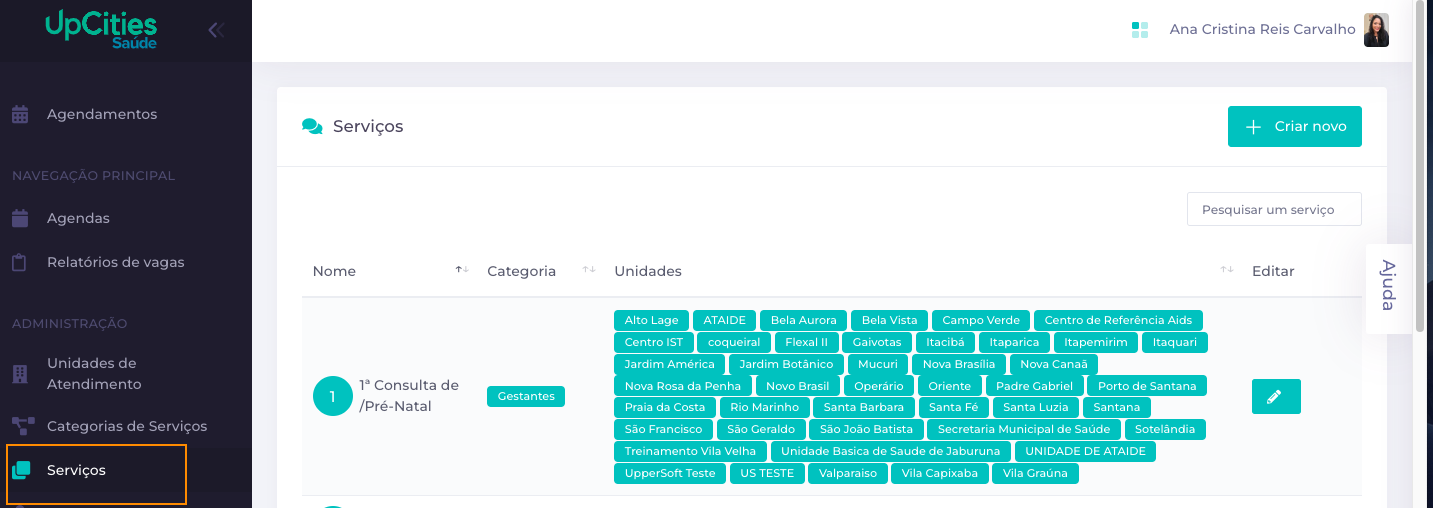Click the ATAIDE unit tag

coord(724,320)
